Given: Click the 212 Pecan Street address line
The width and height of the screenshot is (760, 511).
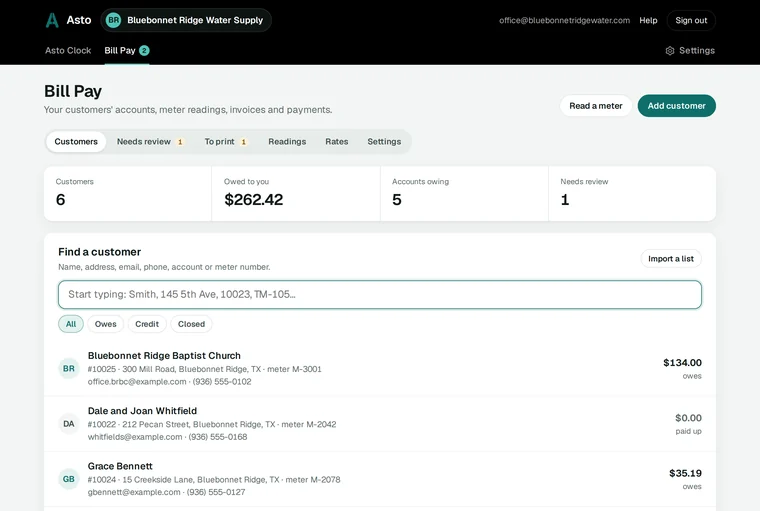Looking at the screenshot, I should (212, 424).
